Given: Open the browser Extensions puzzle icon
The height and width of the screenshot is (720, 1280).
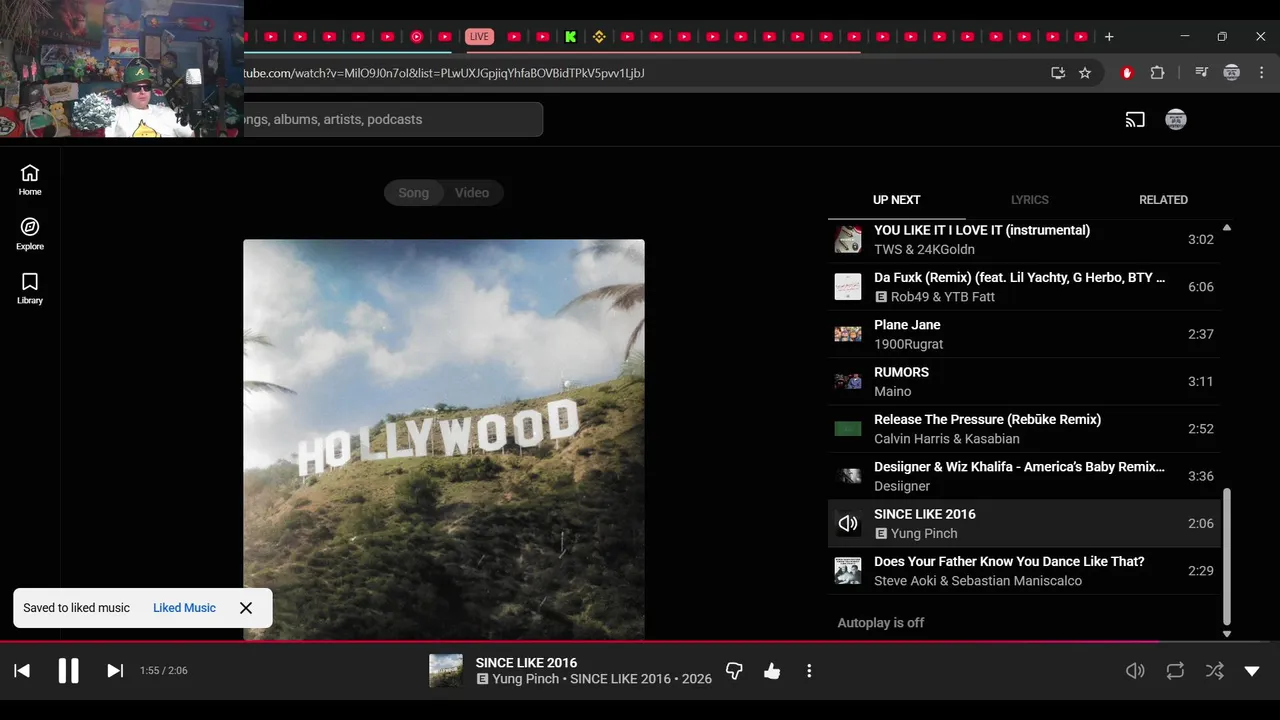Looking at the screenshot, I should (x=1157, y=73).
